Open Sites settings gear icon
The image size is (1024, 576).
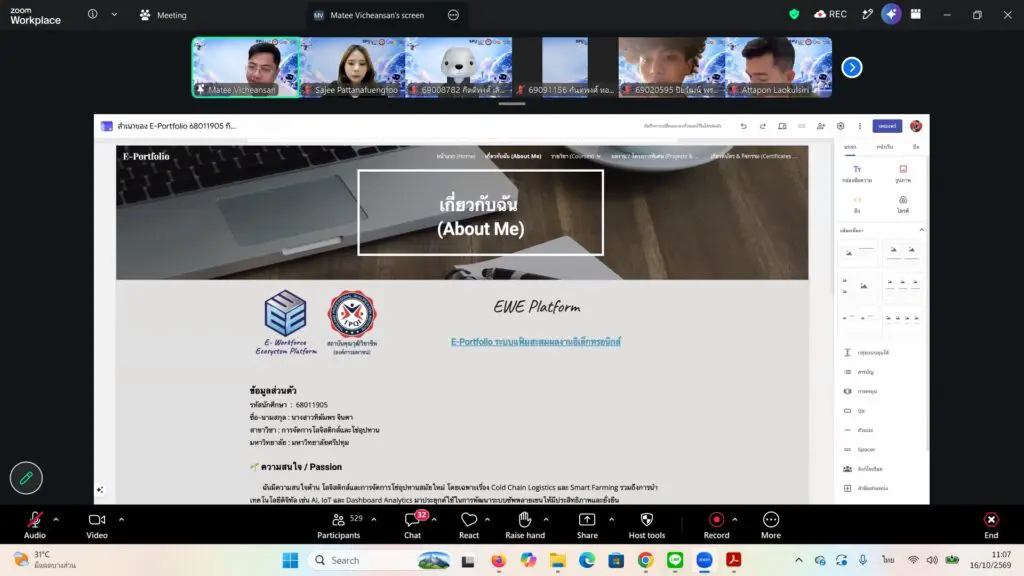(840, 126)
